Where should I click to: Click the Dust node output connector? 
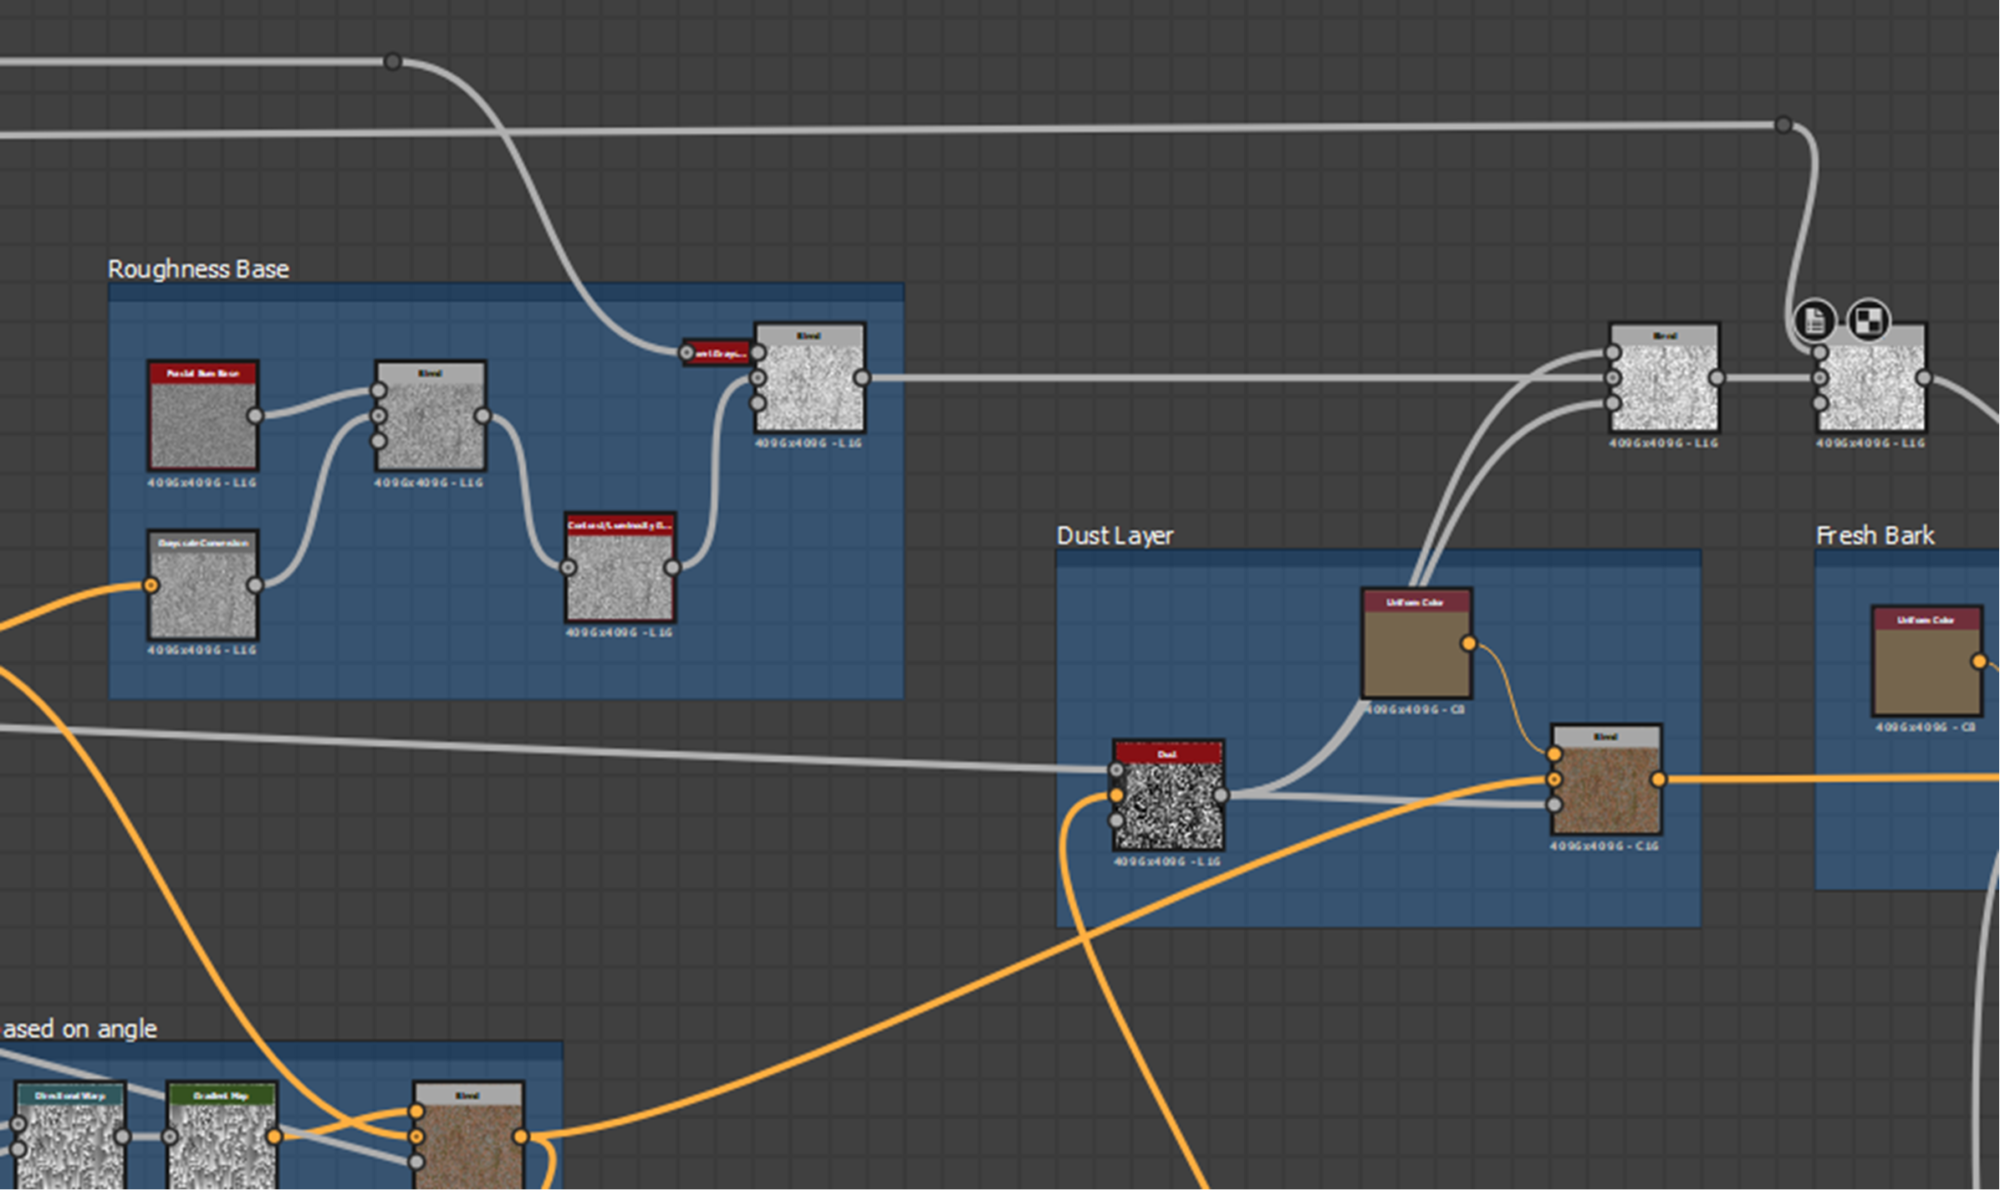(1221, 795)
